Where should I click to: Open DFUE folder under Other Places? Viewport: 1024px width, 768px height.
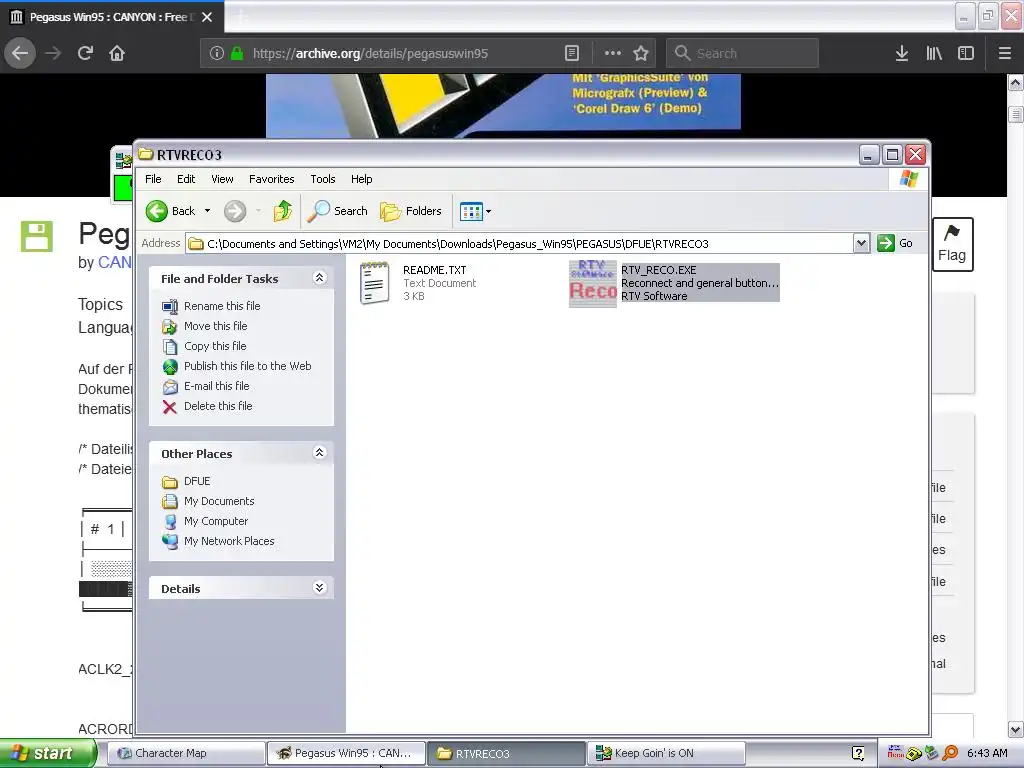[x=197, y=481]
